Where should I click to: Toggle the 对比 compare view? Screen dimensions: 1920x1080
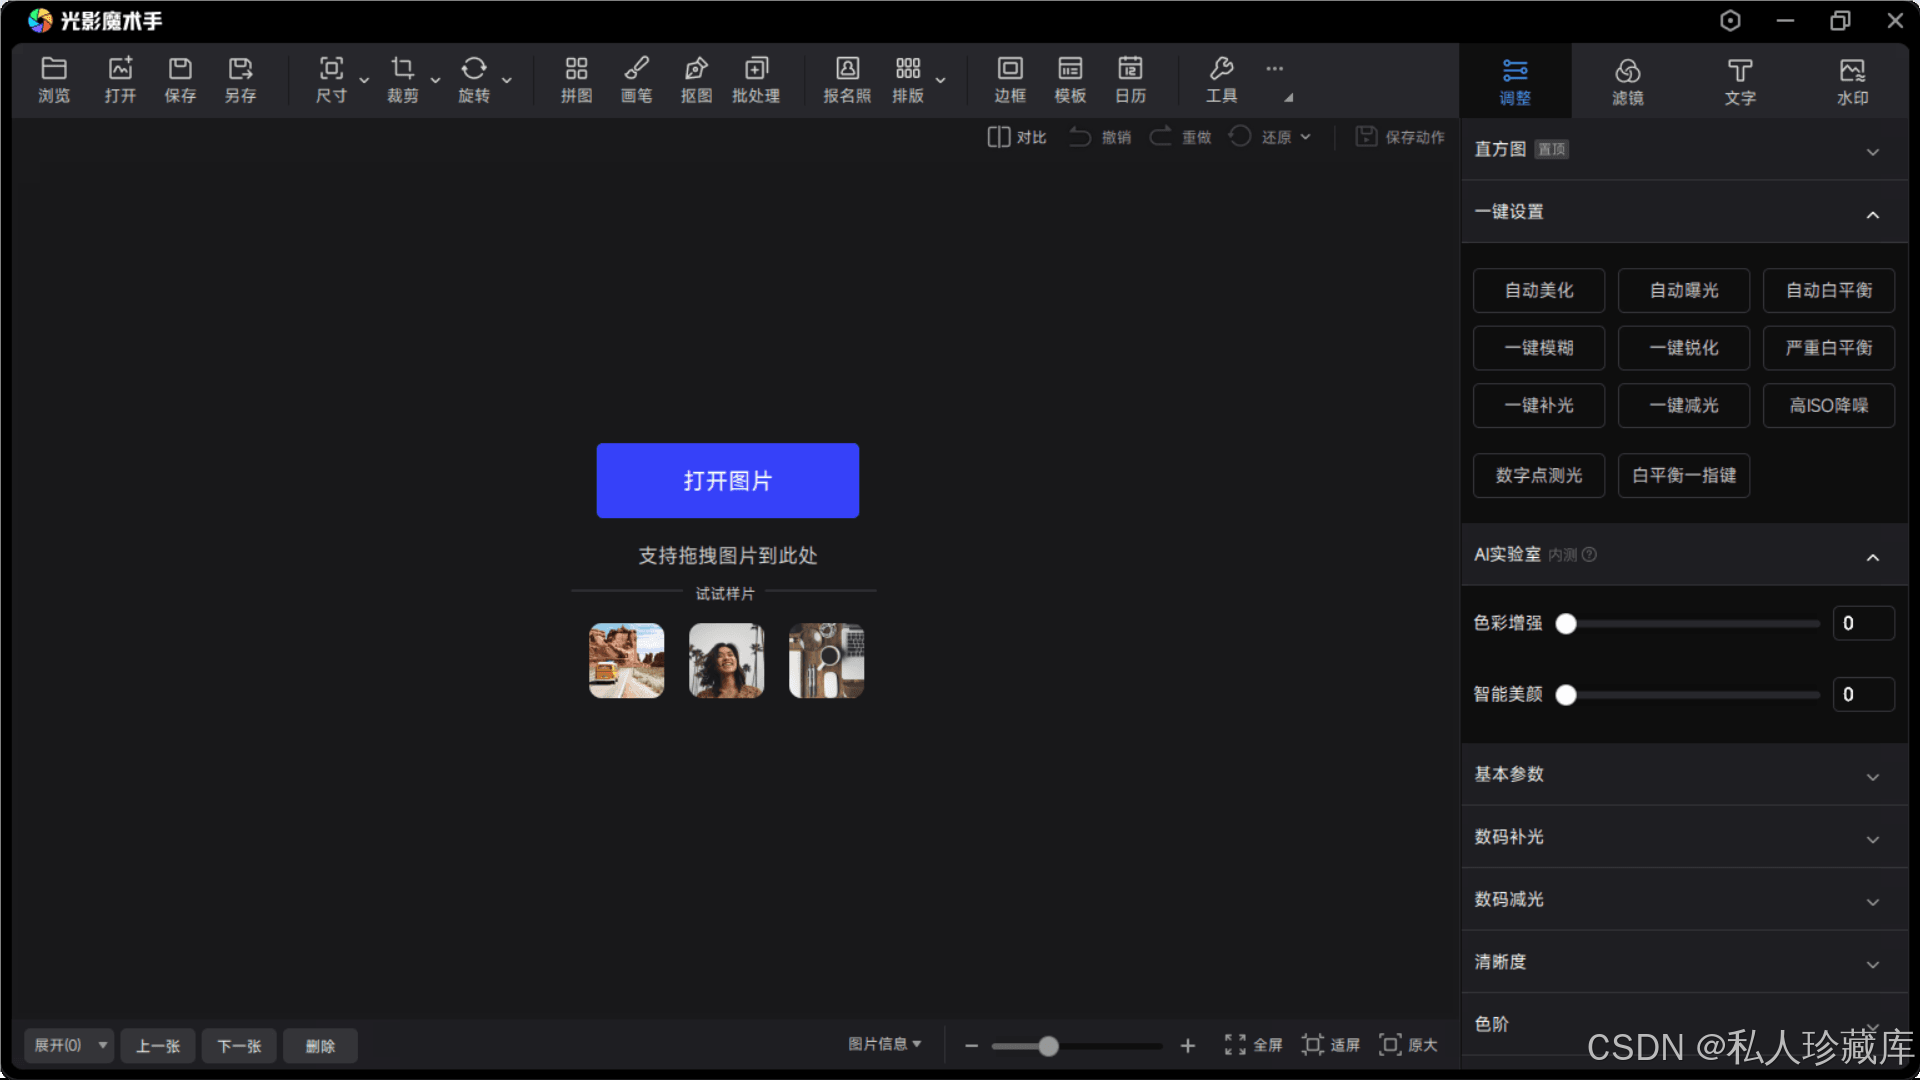[x=1017, y=137]
